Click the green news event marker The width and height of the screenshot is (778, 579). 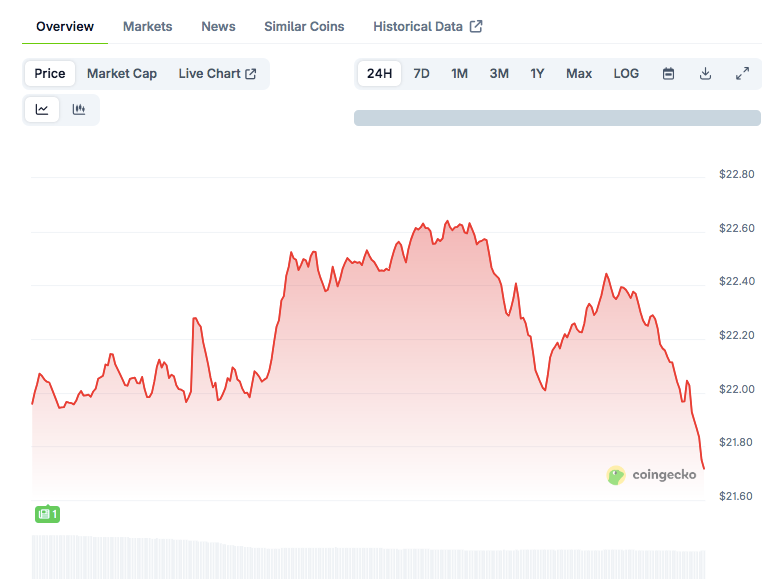[47, 514]
